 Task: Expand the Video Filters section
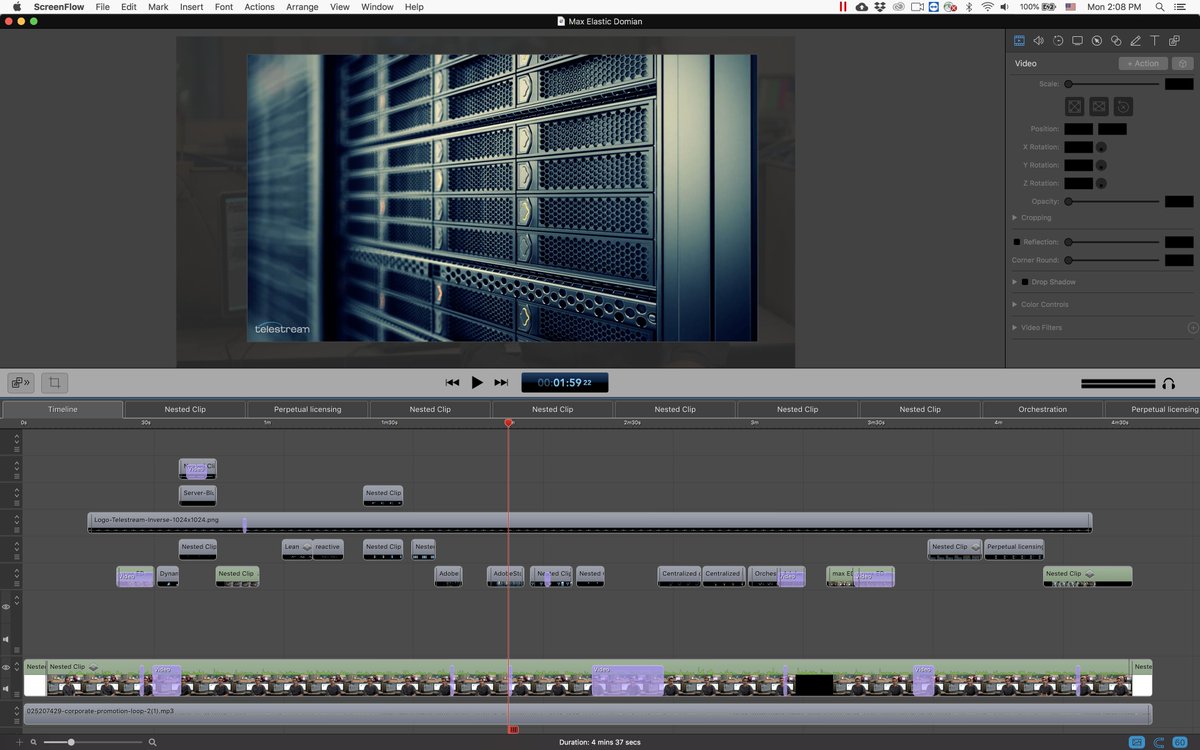(x=1015, y=327)
